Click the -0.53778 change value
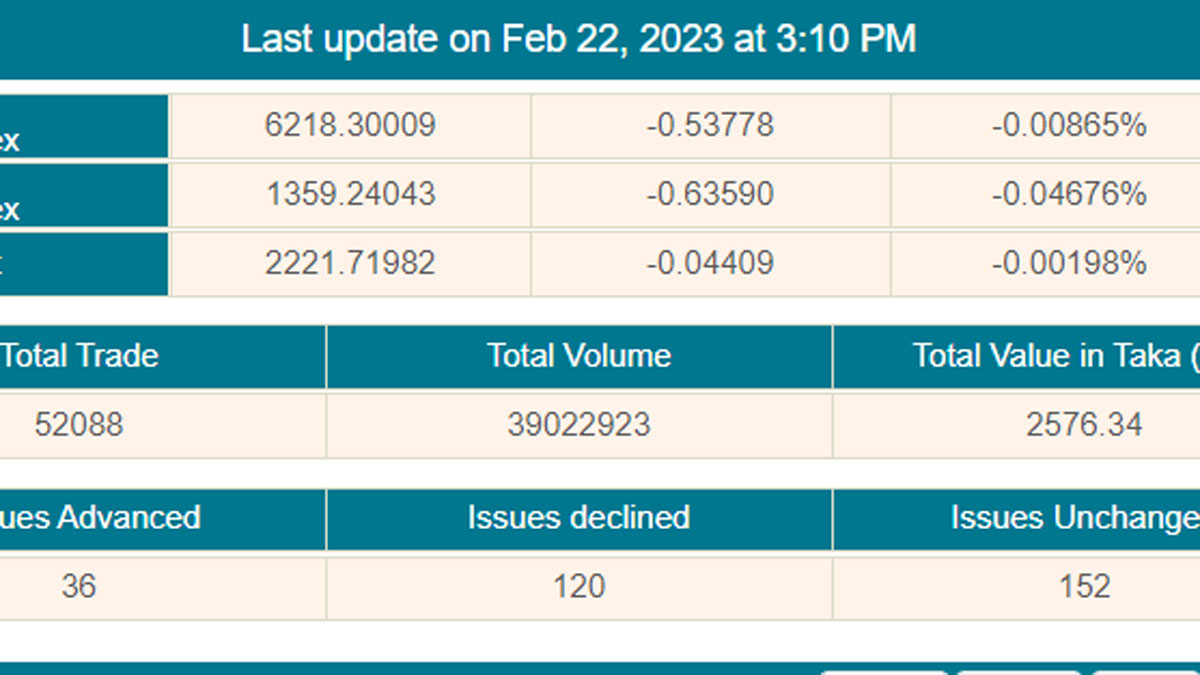1200x675 pixels. [710, 125]
